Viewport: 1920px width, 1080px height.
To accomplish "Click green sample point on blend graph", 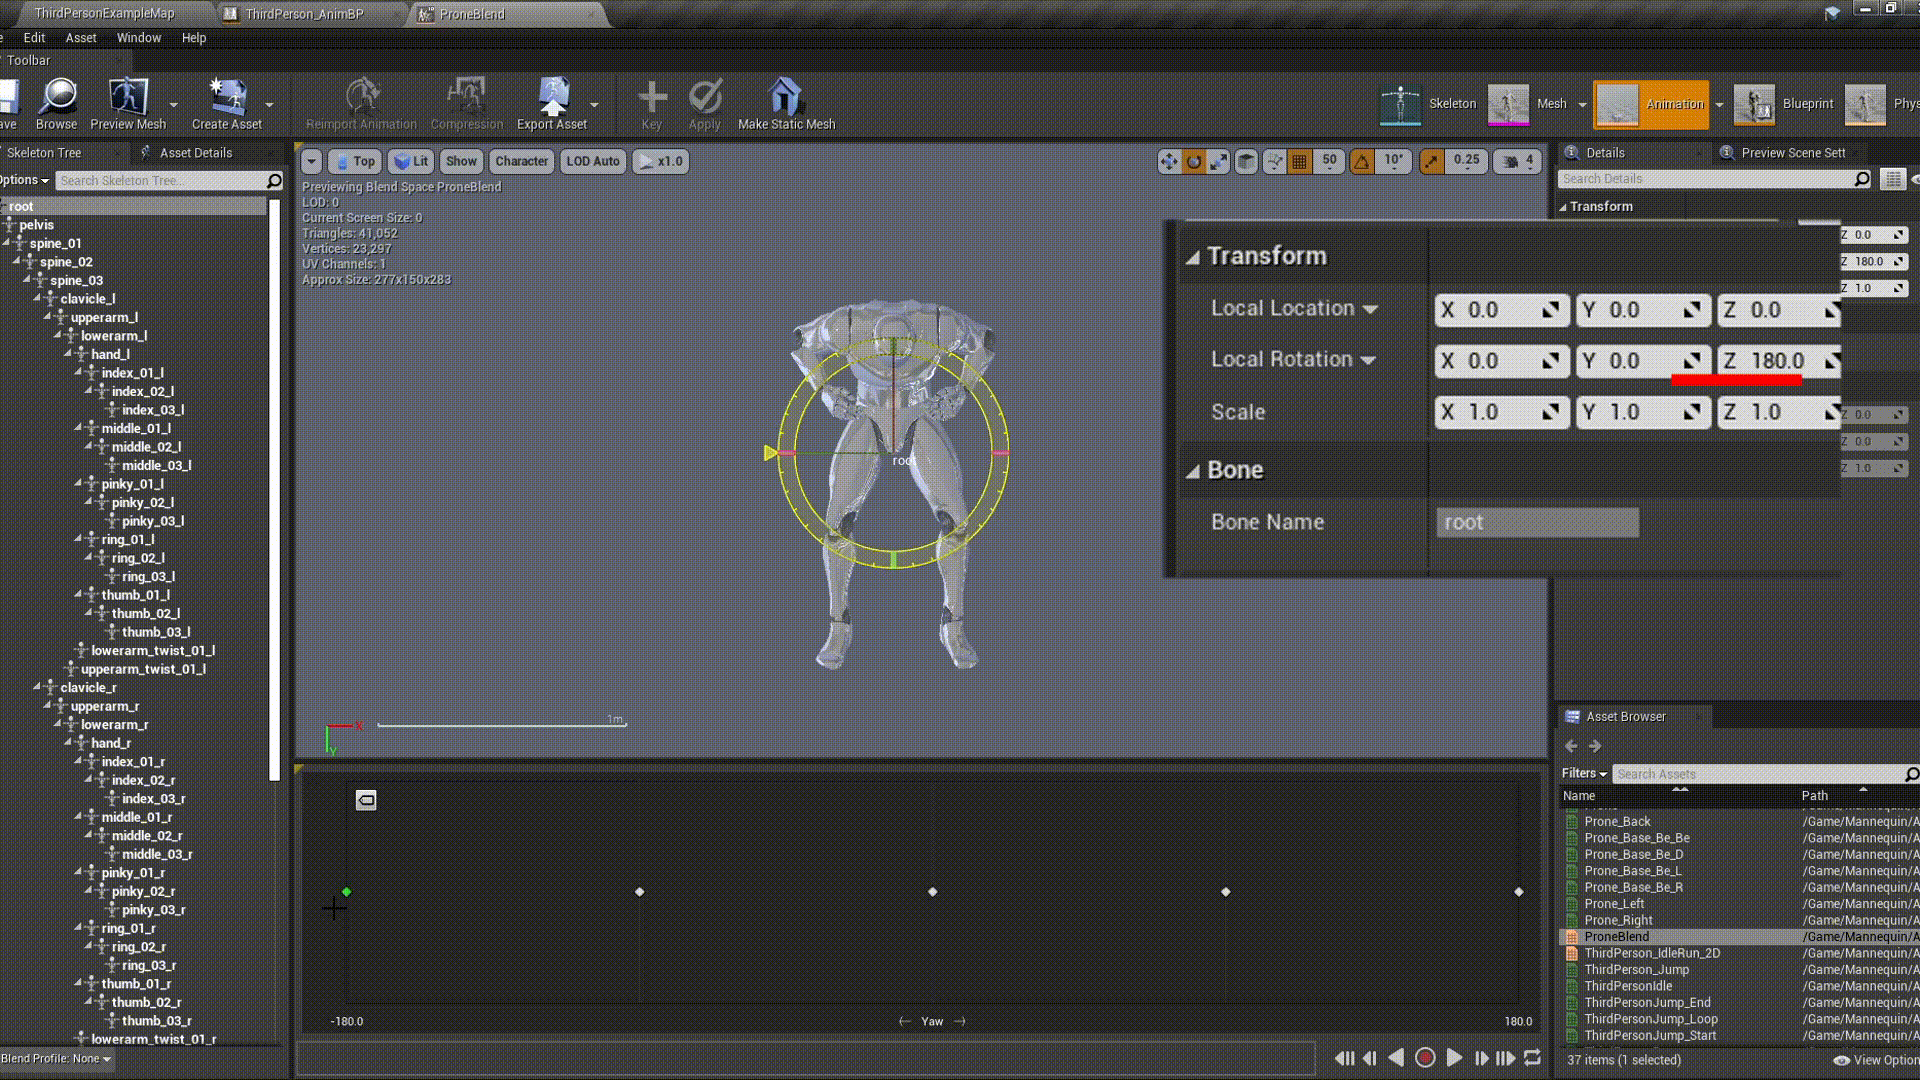I will pos(346,892).
